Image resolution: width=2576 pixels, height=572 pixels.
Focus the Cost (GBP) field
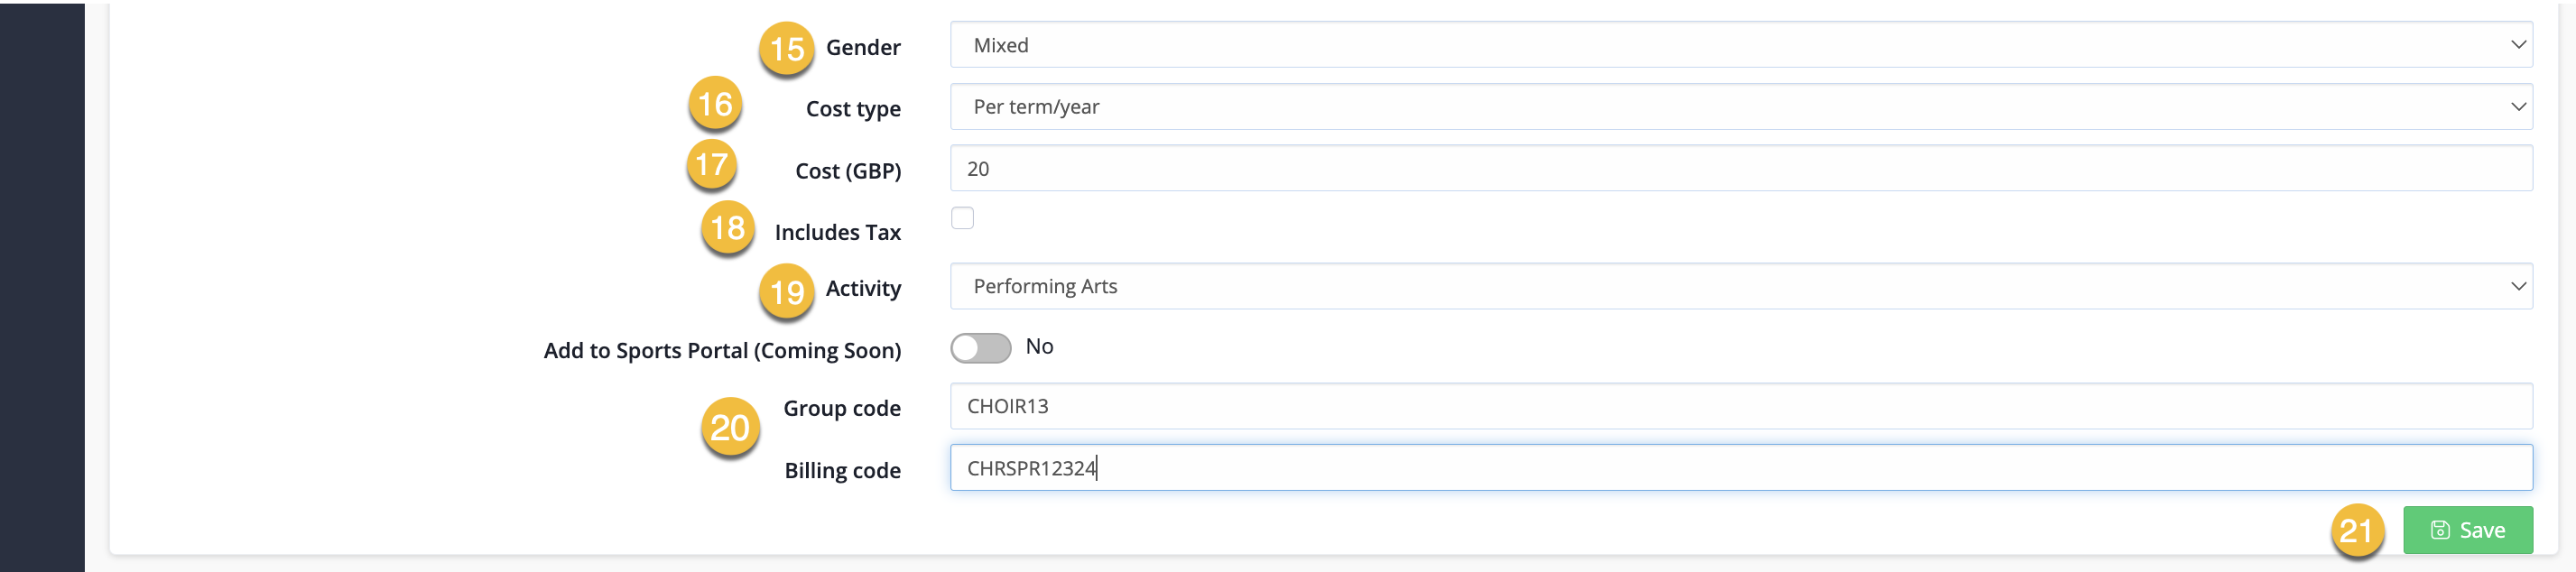1740,168
